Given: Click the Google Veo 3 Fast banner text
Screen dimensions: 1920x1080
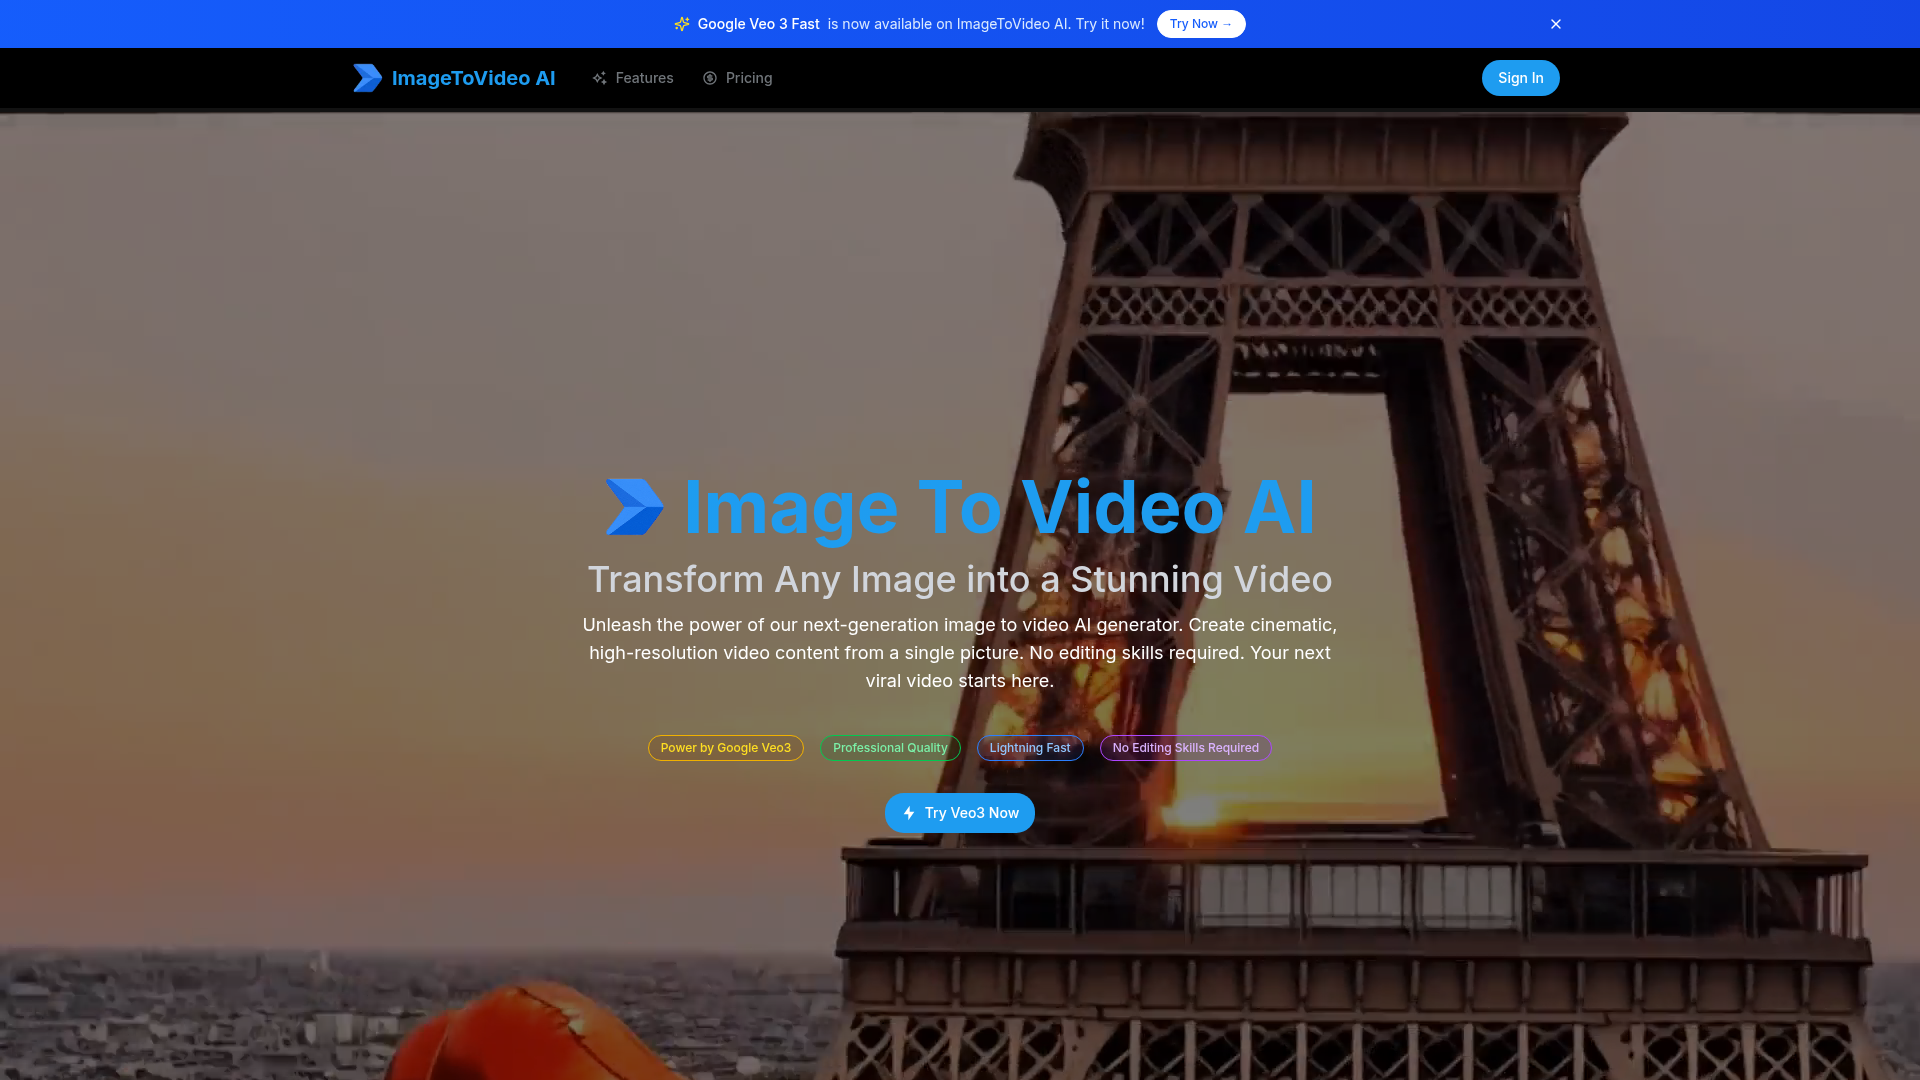Looking at the screenshot, I should tap(758, 23).
